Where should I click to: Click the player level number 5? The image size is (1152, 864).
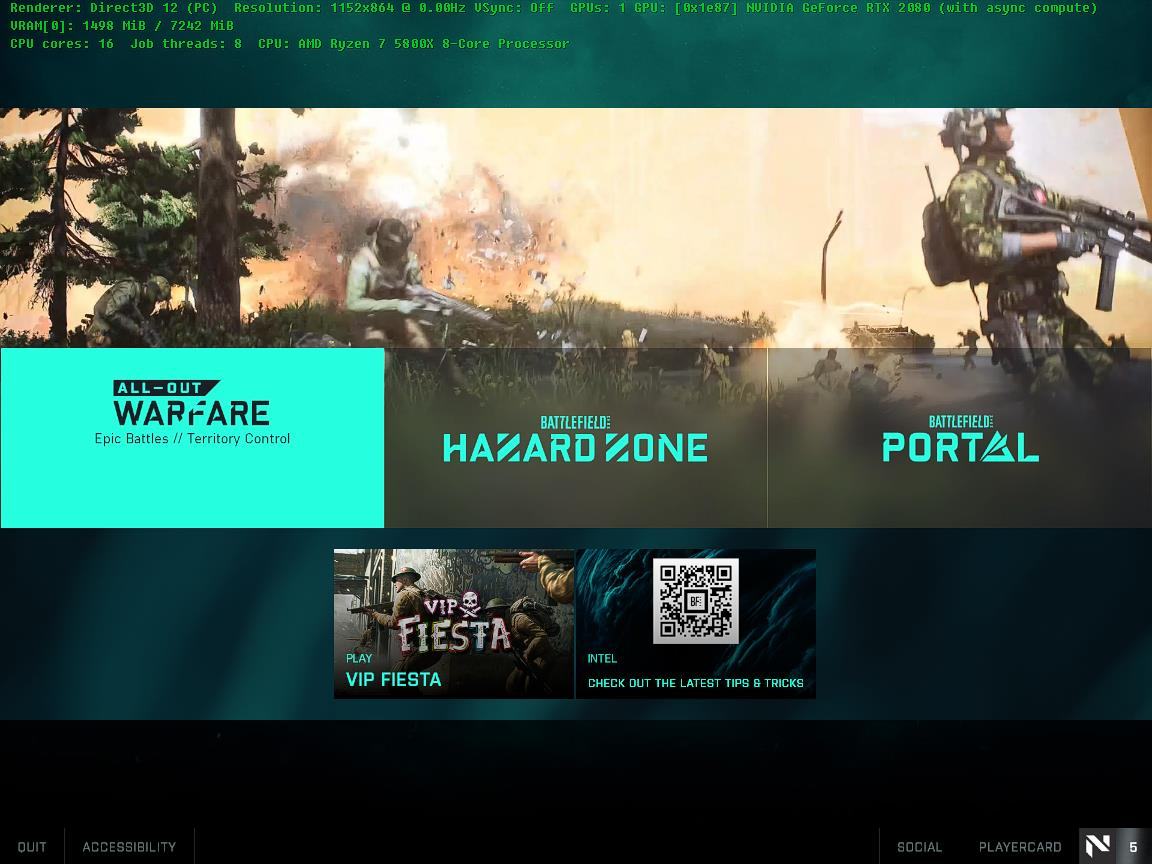tap(1133, 847)
